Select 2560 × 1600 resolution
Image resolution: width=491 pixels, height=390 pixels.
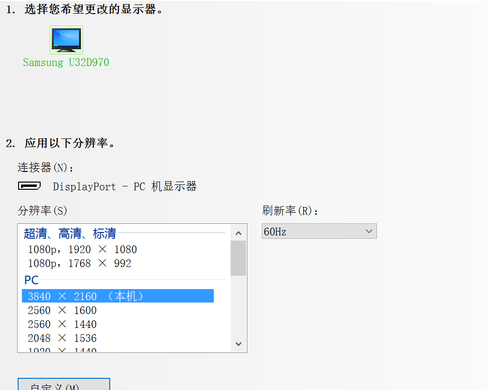[62, 310]
